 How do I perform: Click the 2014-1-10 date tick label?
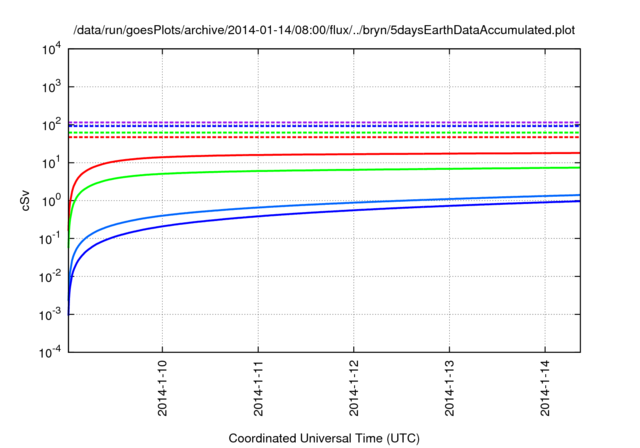click(162, 388)
